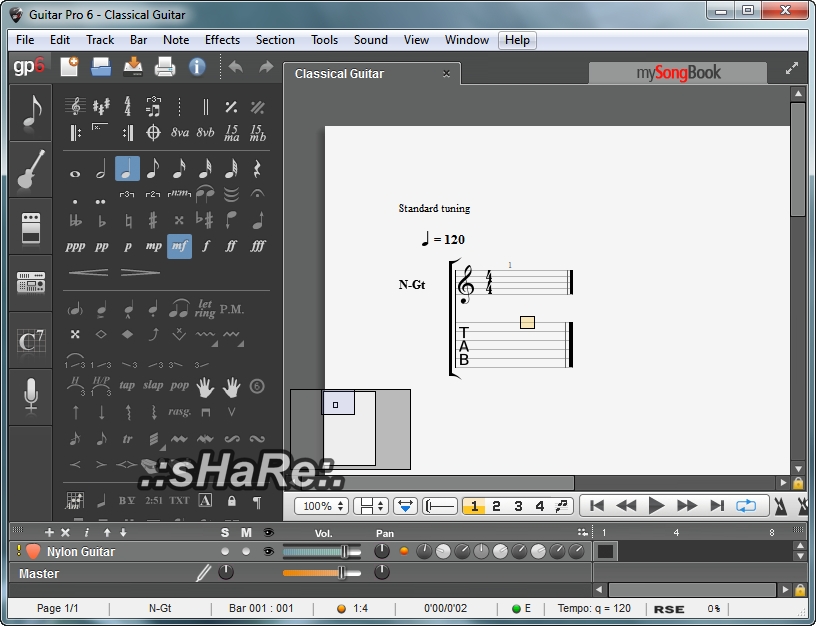Switch to voice 3
816x626 pixels.
click(x=518, y=506)
